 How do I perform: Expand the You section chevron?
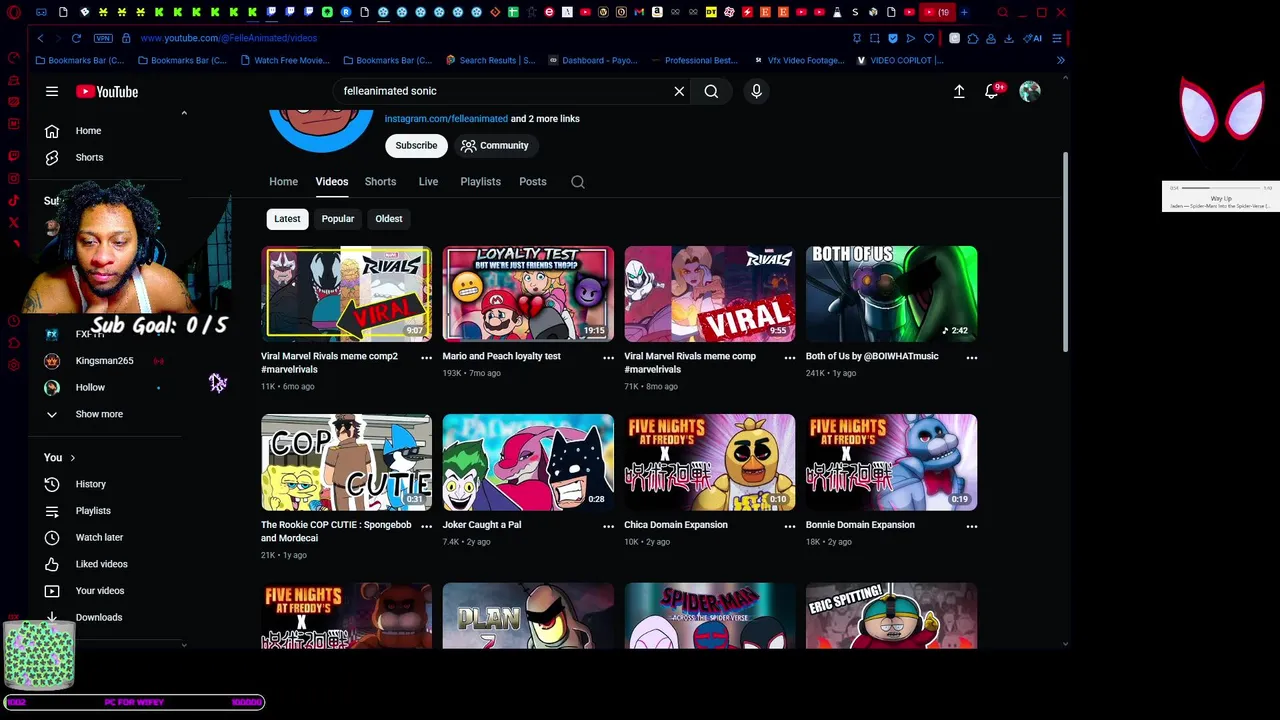pyautogui.click(x=72, y=458)
